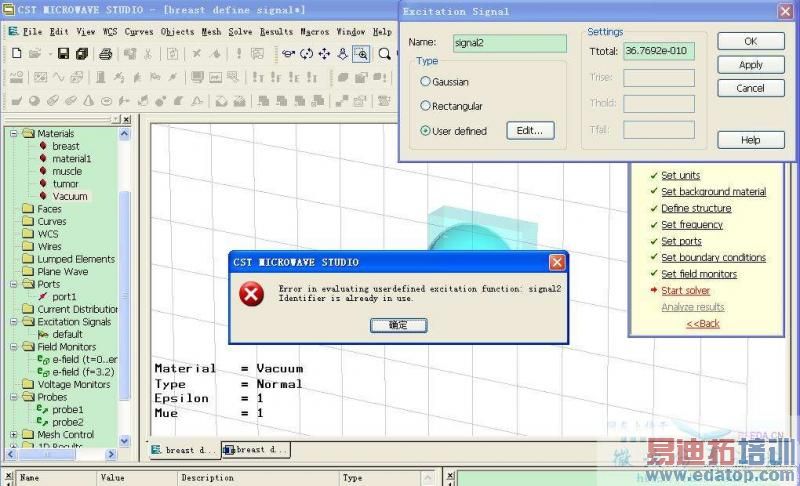
Task: Click the sine wave excitation signal icon
Action: 59,77
